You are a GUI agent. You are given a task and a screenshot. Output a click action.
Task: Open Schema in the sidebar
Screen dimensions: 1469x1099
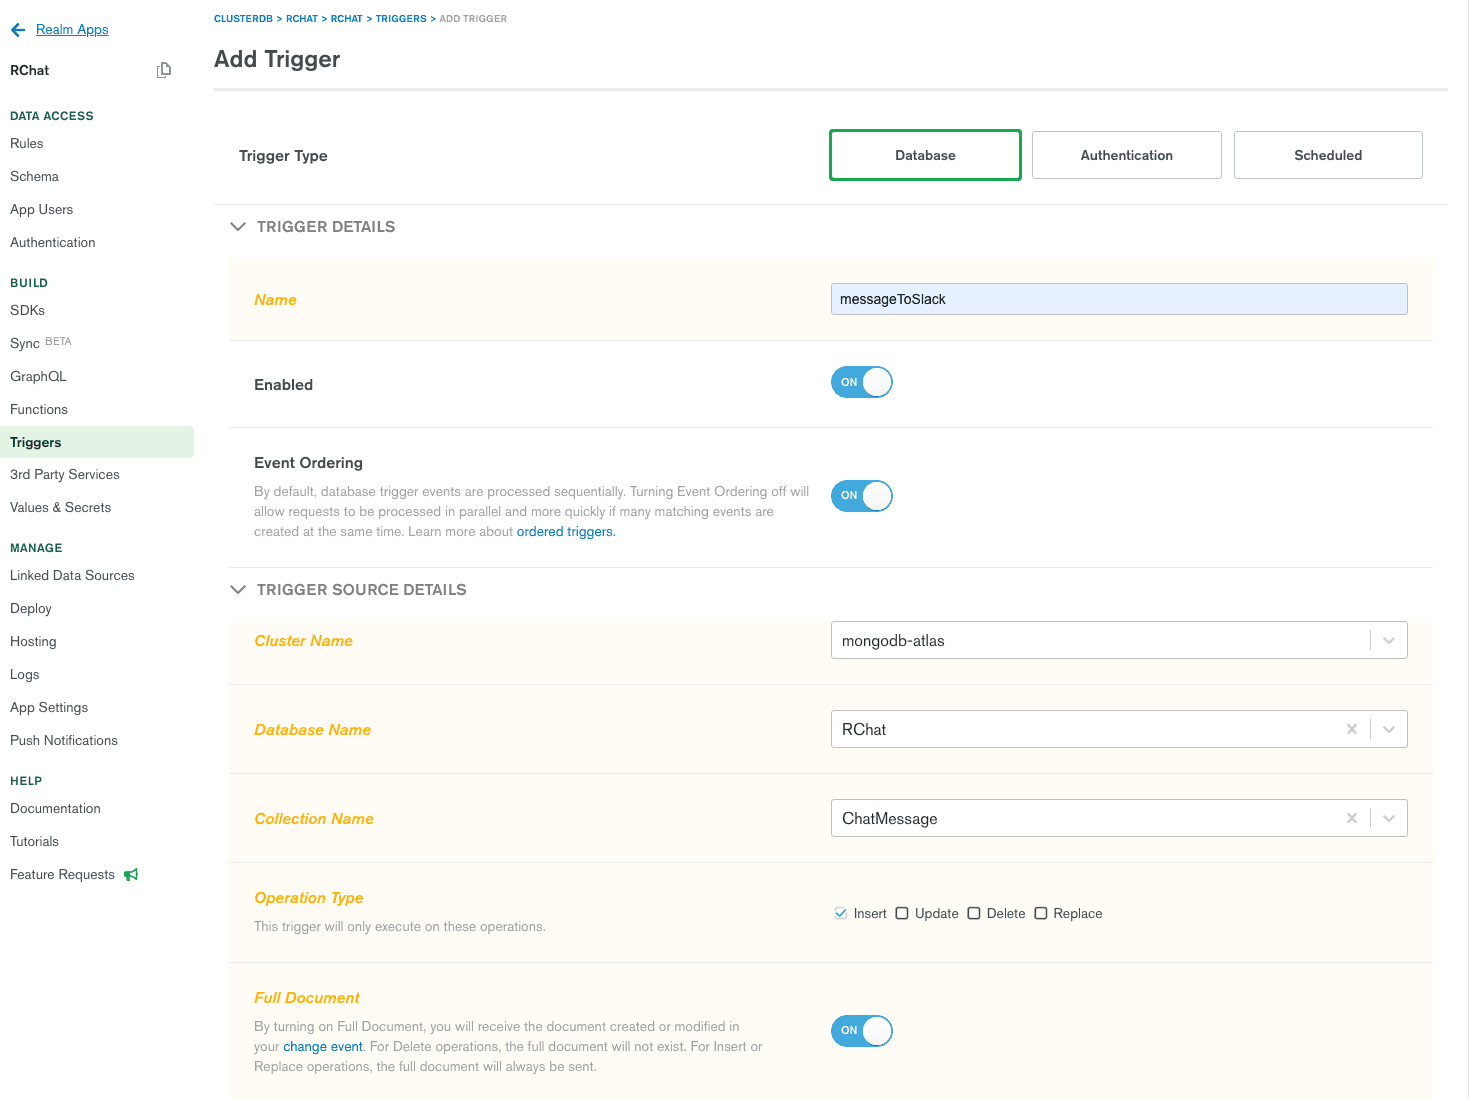[35, 177]
